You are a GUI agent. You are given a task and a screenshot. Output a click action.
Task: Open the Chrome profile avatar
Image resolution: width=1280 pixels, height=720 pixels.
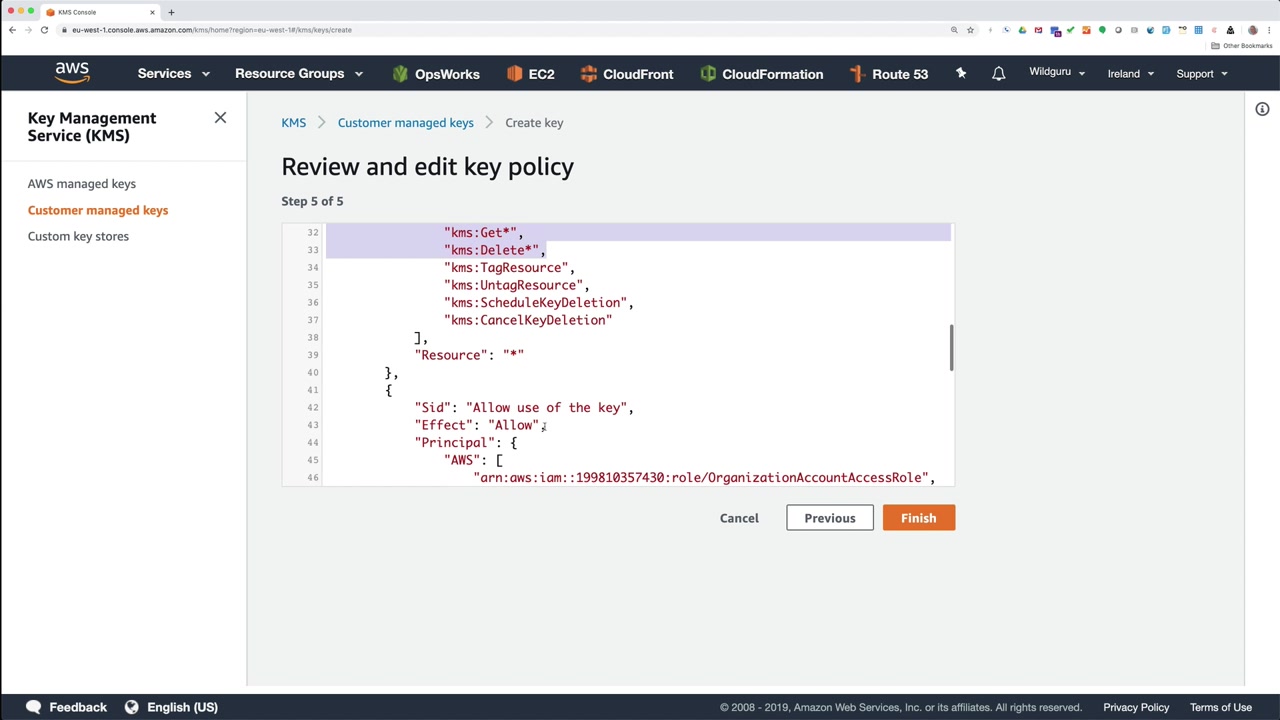coord(1252,30)
